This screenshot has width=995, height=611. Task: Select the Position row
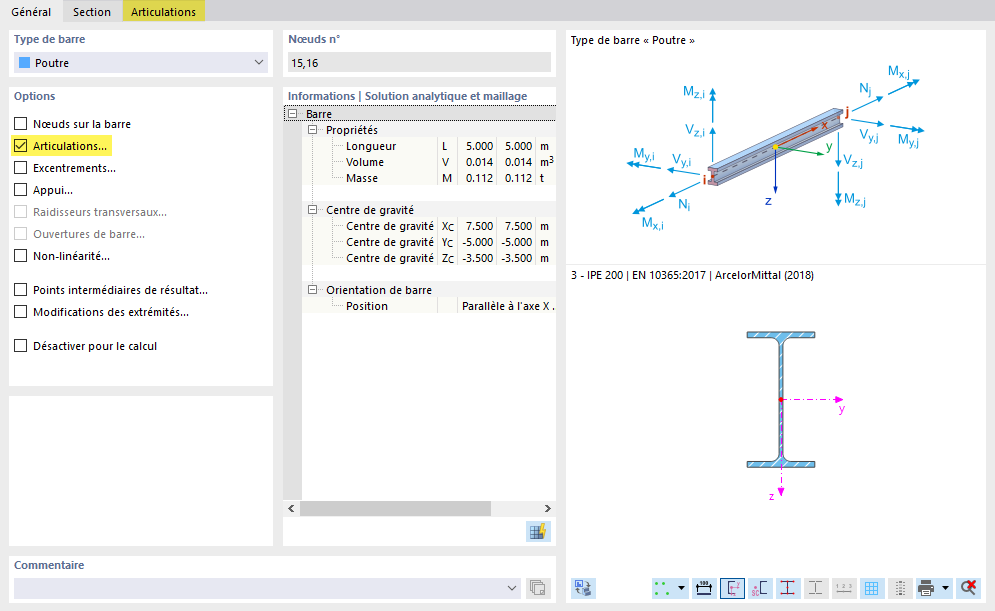[x=429, y=306]
